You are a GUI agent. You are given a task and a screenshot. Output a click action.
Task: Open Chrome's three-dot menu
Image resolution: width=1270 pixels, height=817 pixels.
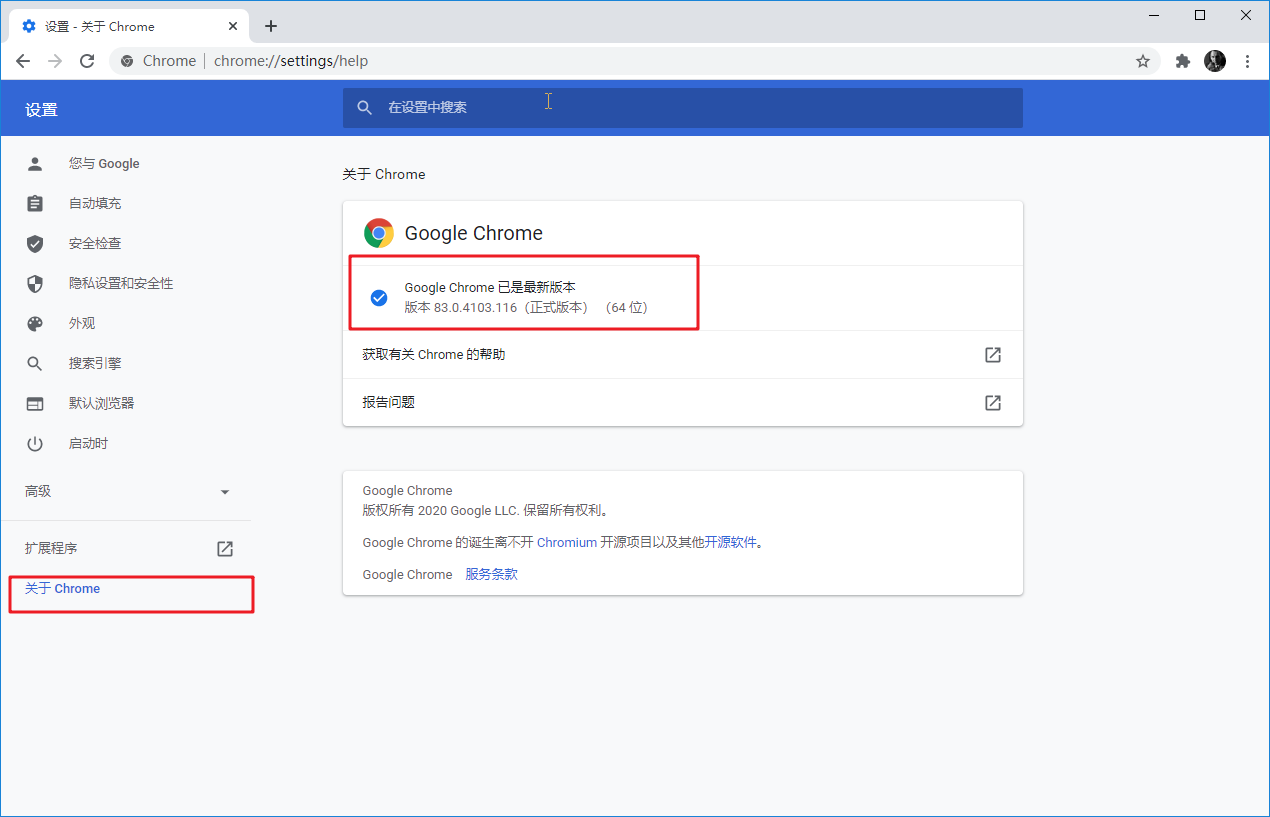pyautogui.click(x=1247, y=61)
